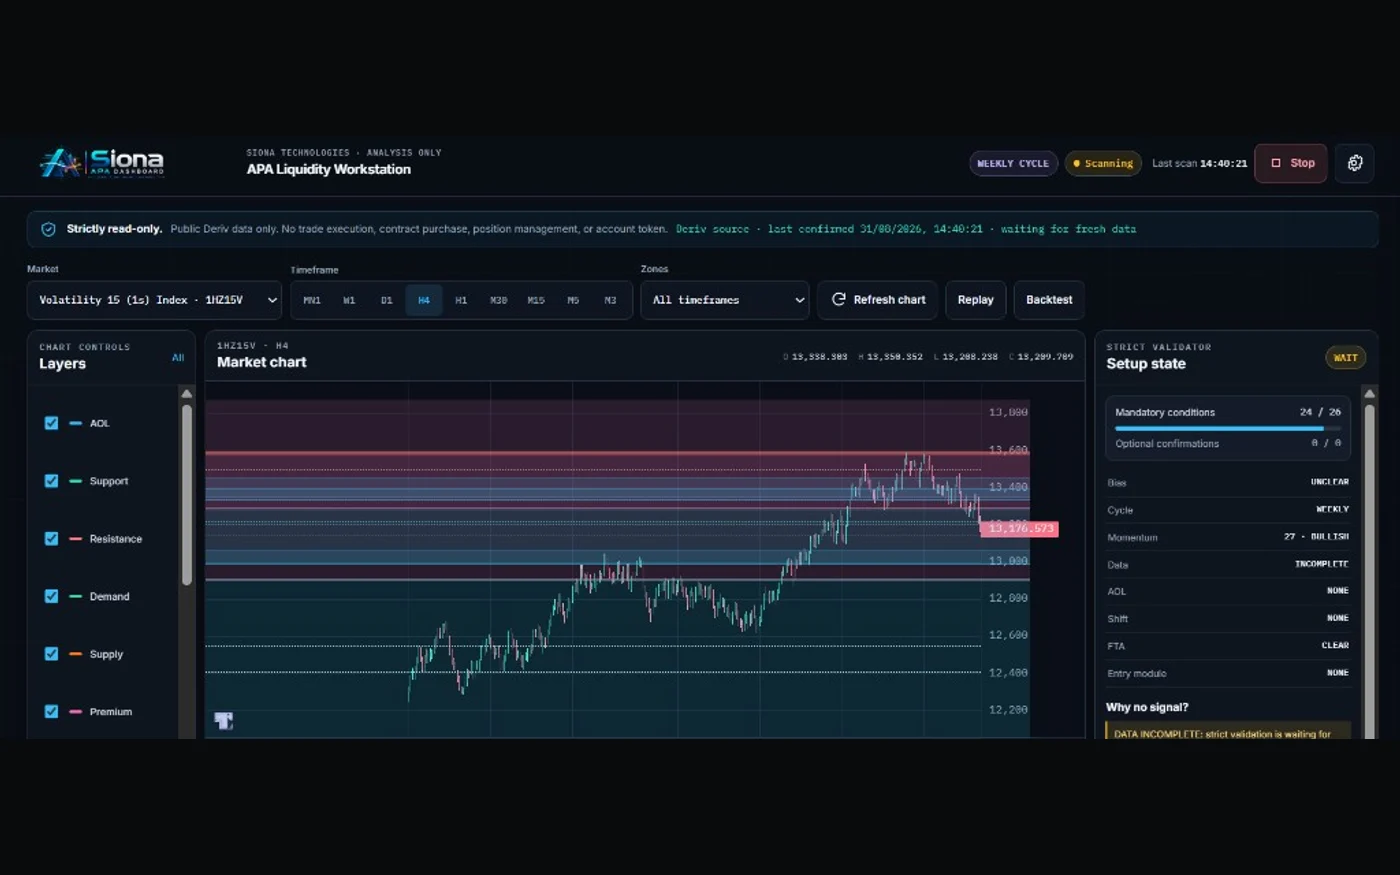Click the Backtest button
The width and height of the screenshot is (1400, 875).
click(1049, 300)
